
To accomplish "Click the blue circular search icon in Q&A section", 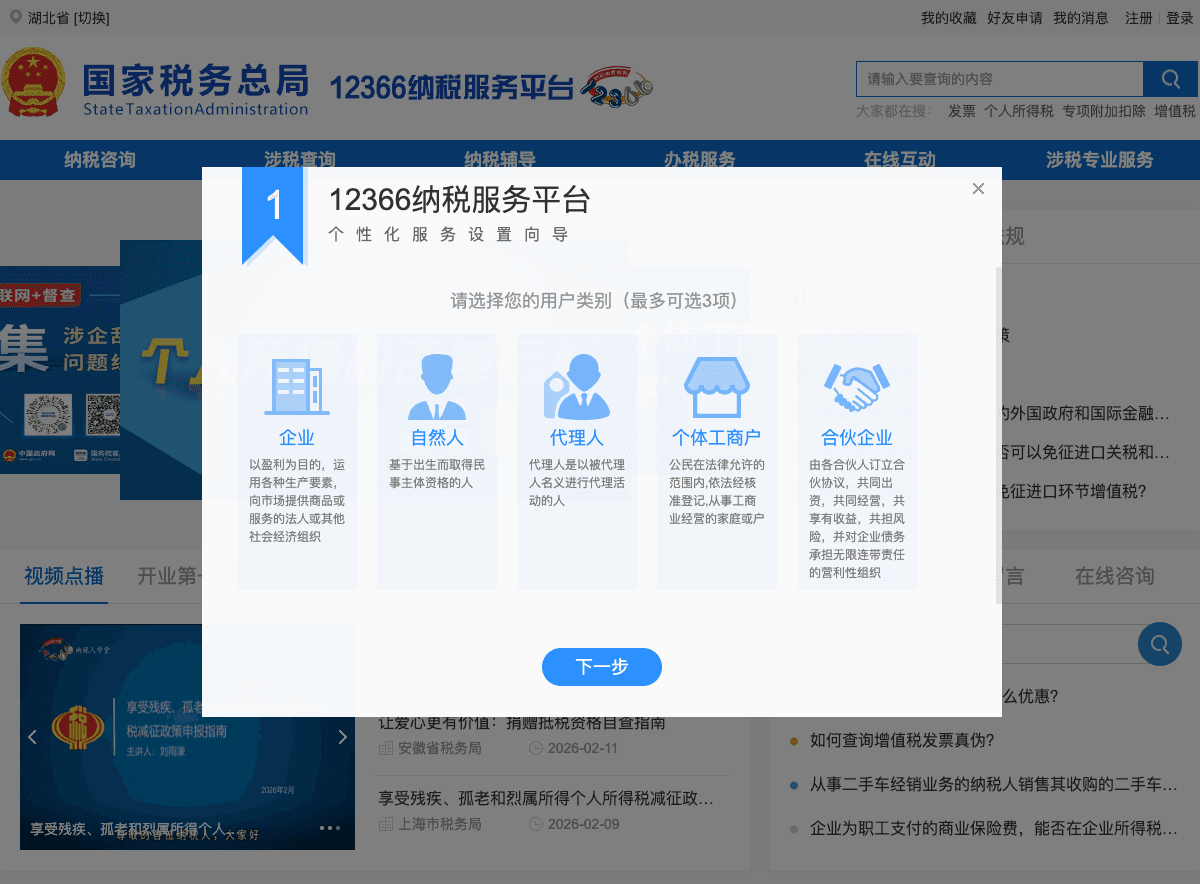I will click(x=1159, y=644).
